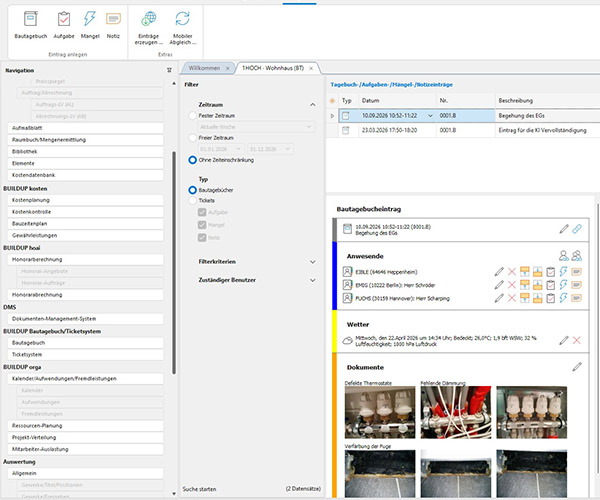The width and height of the screenshot is (600, 500).
Task: Collapse the Zeitraum filter section
Action: [313, 104]
